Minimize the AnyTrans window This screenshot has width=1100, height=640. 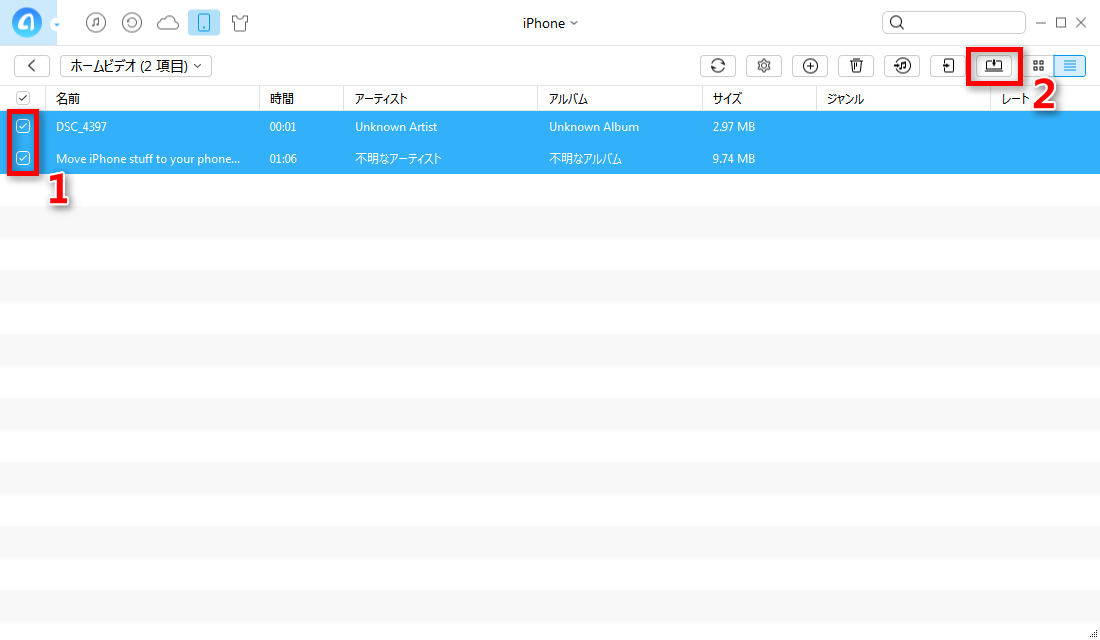point(1041,23)
